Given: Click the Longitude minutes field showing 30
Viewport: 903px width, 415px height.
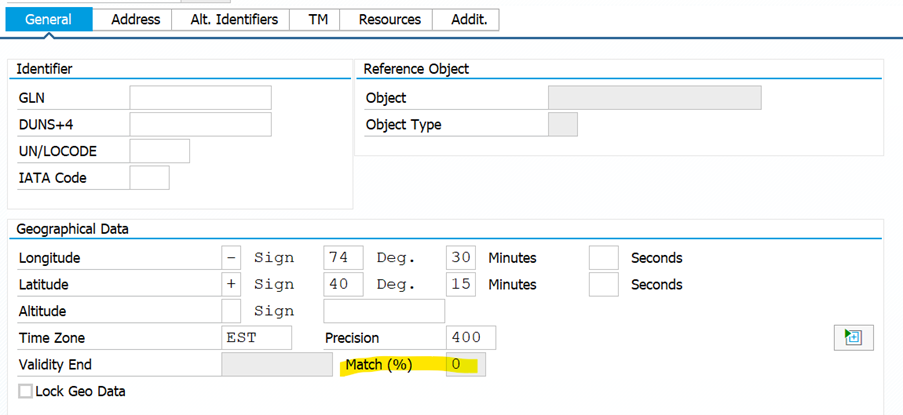Looking at the screenshot, I should click(x=461, y=258).
